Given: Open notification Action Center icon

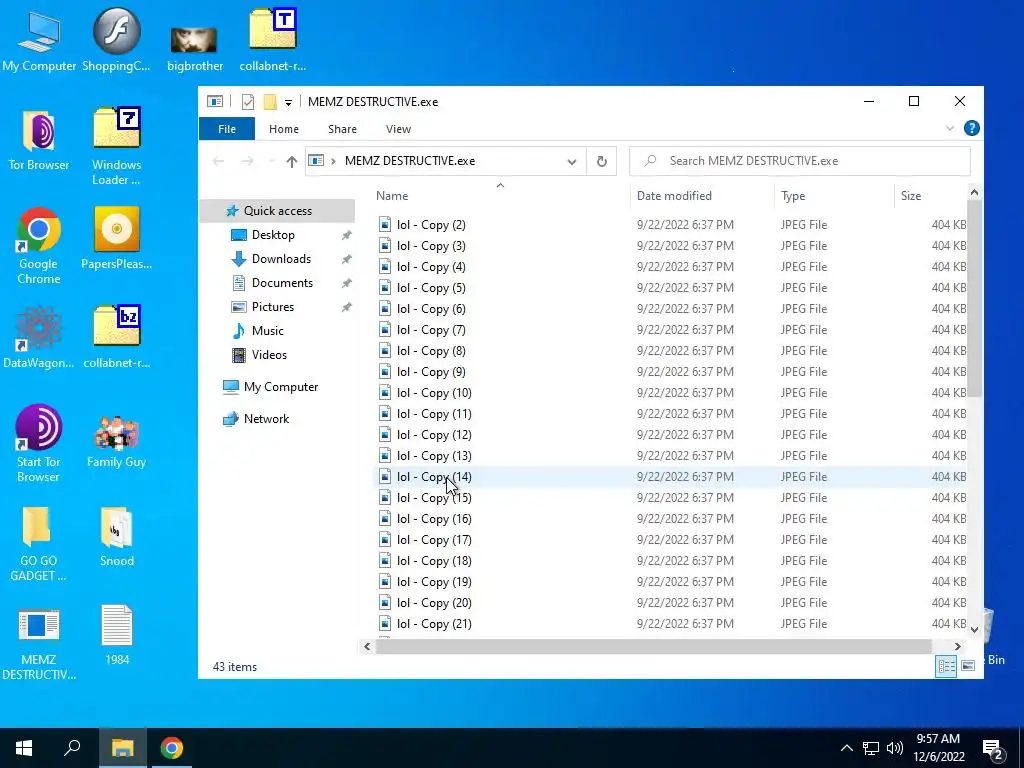Looking at the screenshot, I should tap(993, 749).
